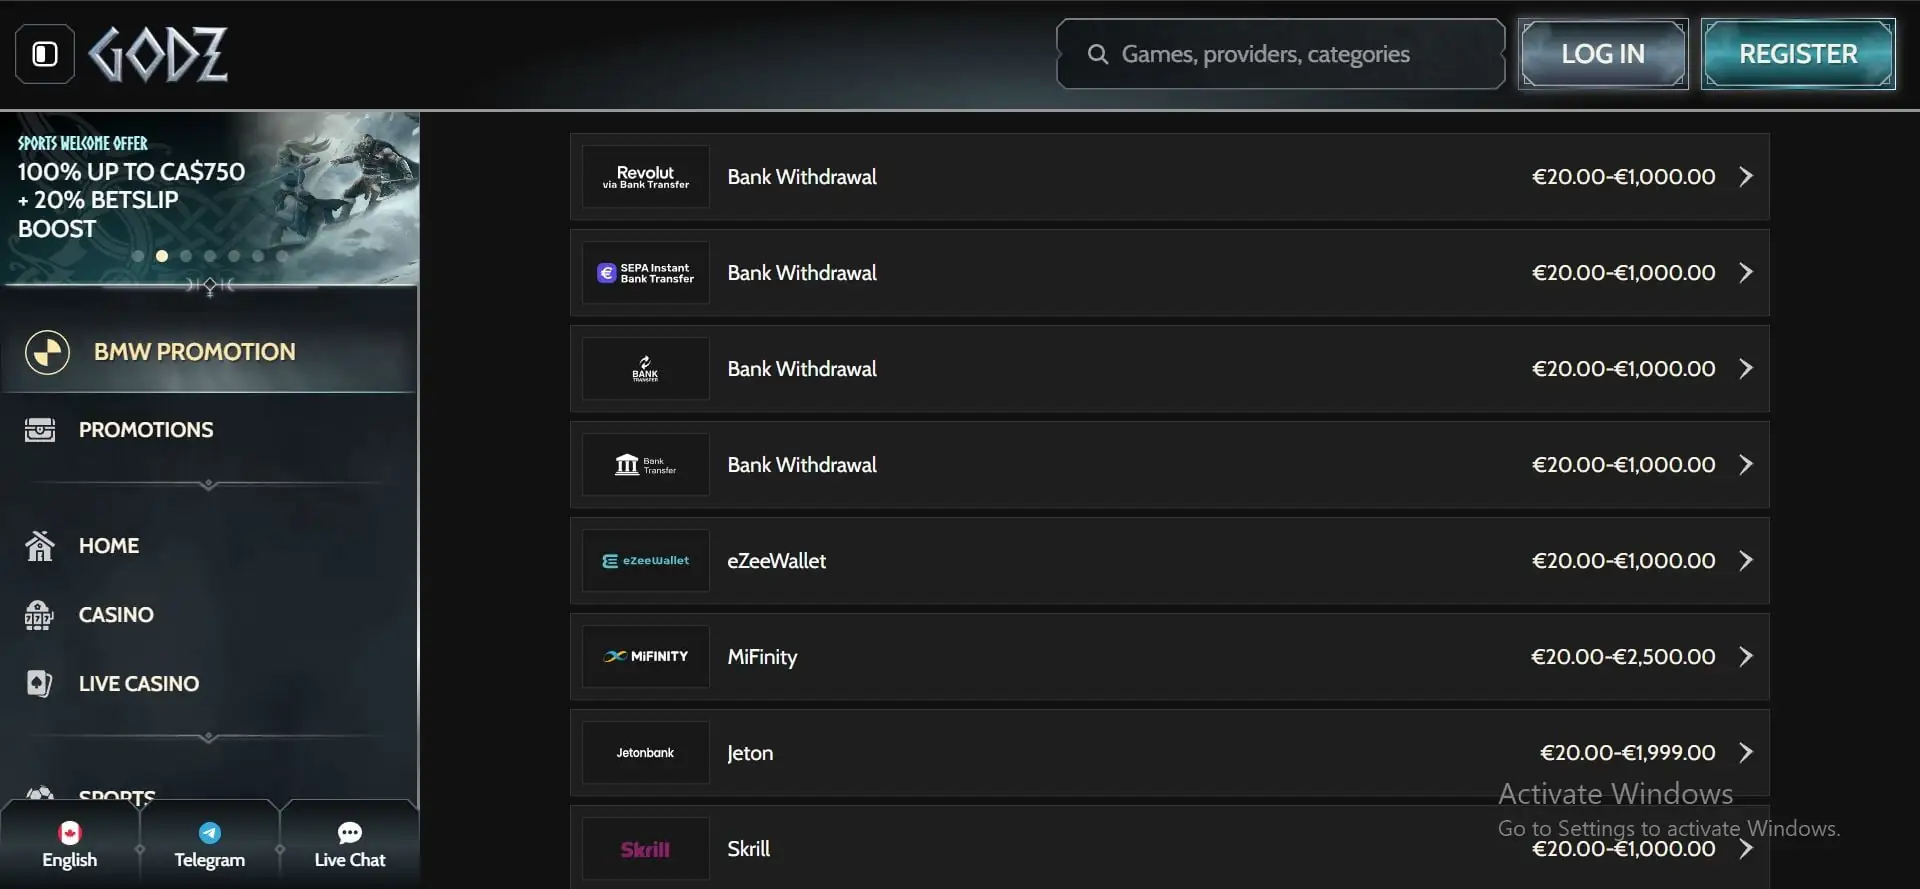The width and height of the screenshot is (1920, 889).
Task: Click the €20.00-€1,999.00 Jeton limit
Action: point(1628,753)
